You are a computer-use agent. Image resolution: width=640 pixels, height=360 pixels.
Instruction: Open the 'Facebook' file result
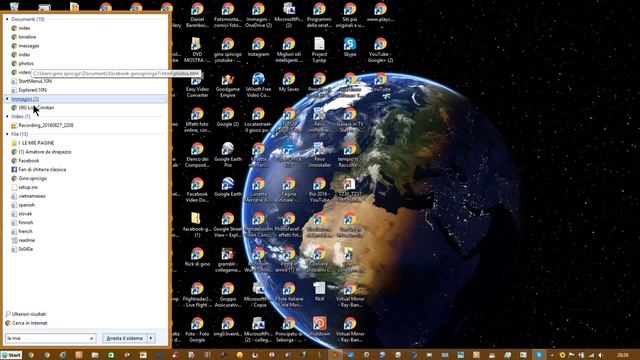click(x=29, y=160)
